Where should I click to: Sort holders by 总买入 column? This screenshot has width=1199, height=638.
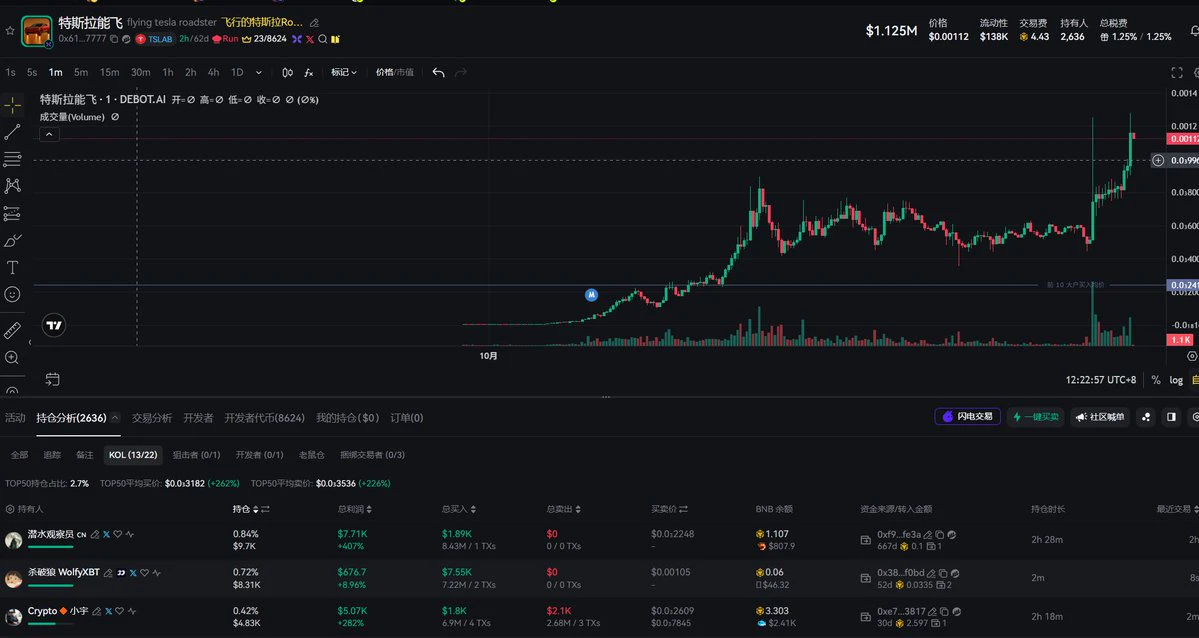[x=473, y=509]
